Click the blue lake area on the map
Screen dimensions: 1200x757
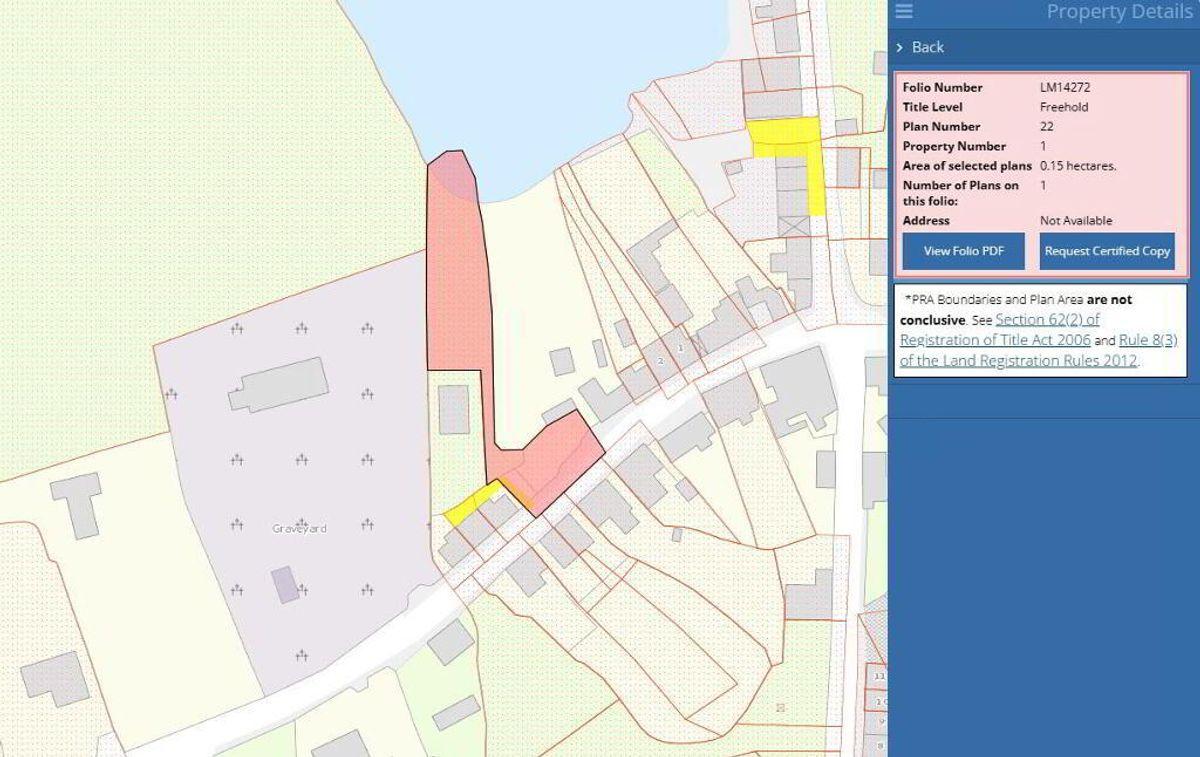pyautogui.click(x=540, y=80)
